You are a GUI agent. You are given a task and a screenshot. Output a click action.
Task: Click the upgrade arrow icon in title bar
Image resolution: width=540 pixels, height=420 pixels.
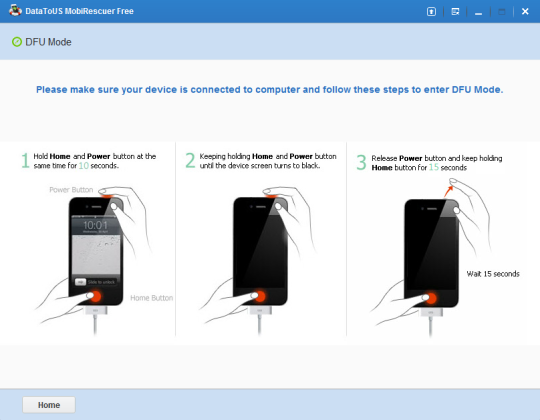pyautogui.click(x=431, y=12)
